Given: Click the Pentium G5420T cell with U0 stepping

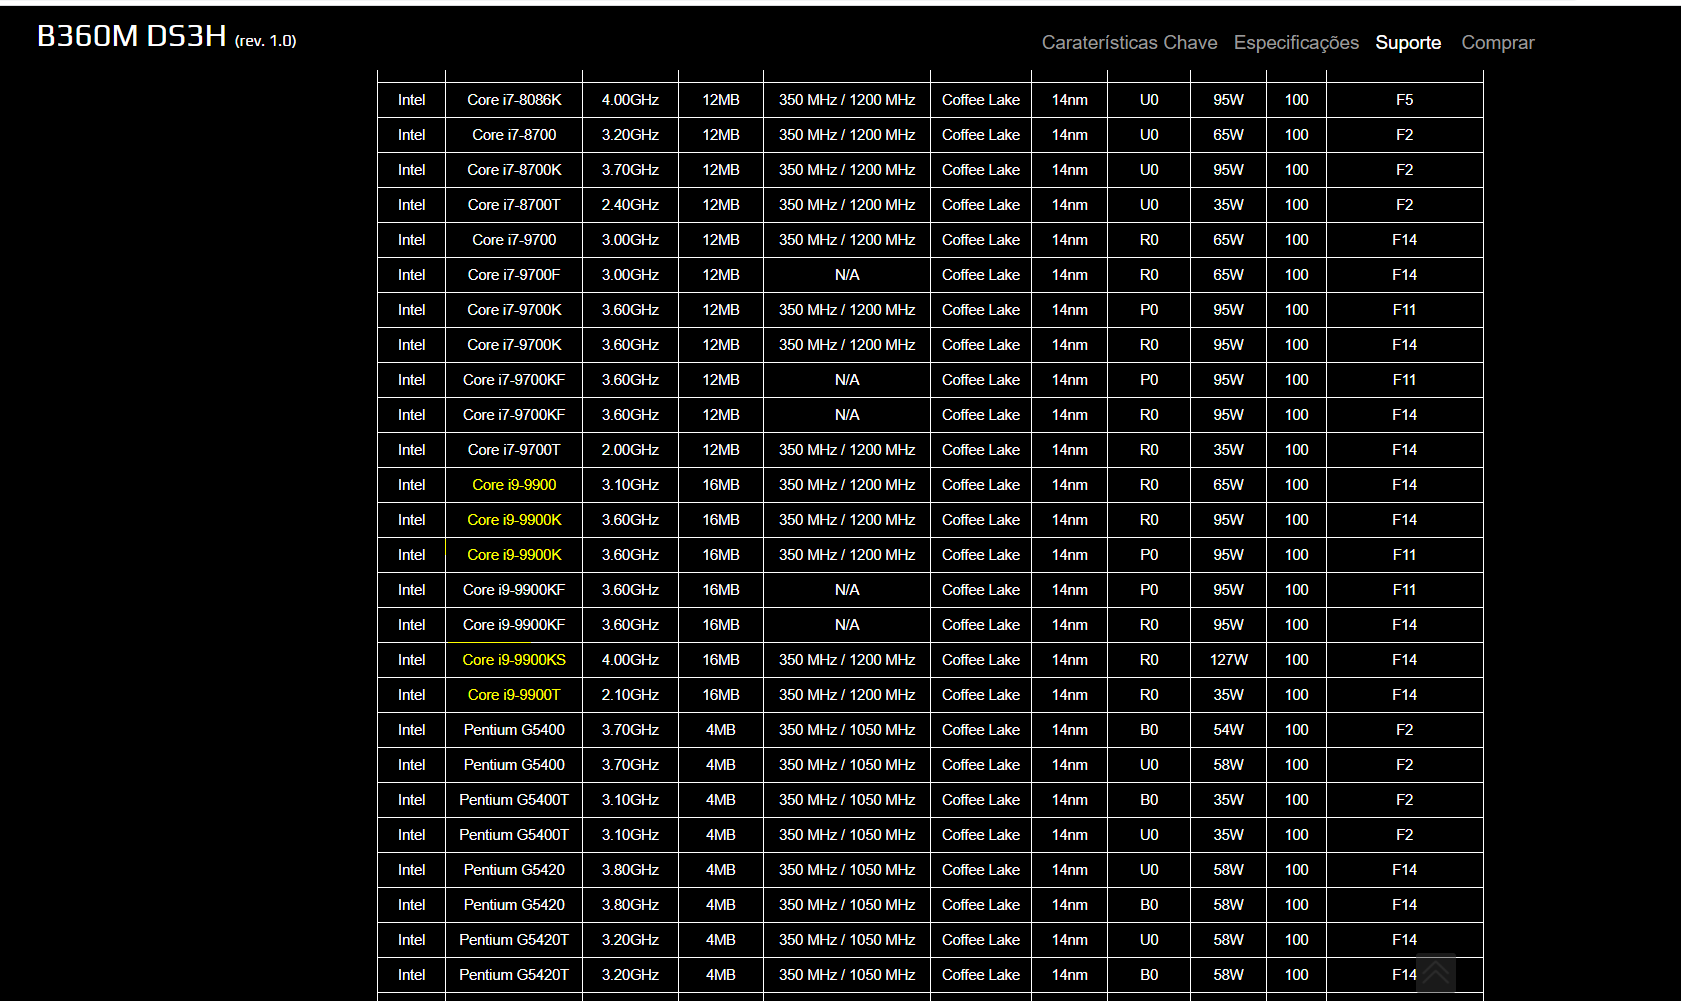Looking at the screenshot, I should tap(514, 940).
